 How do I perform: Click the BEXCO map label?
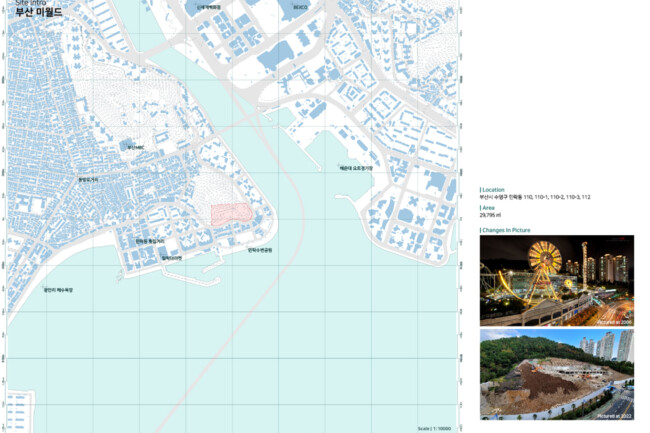click(300, 6)
